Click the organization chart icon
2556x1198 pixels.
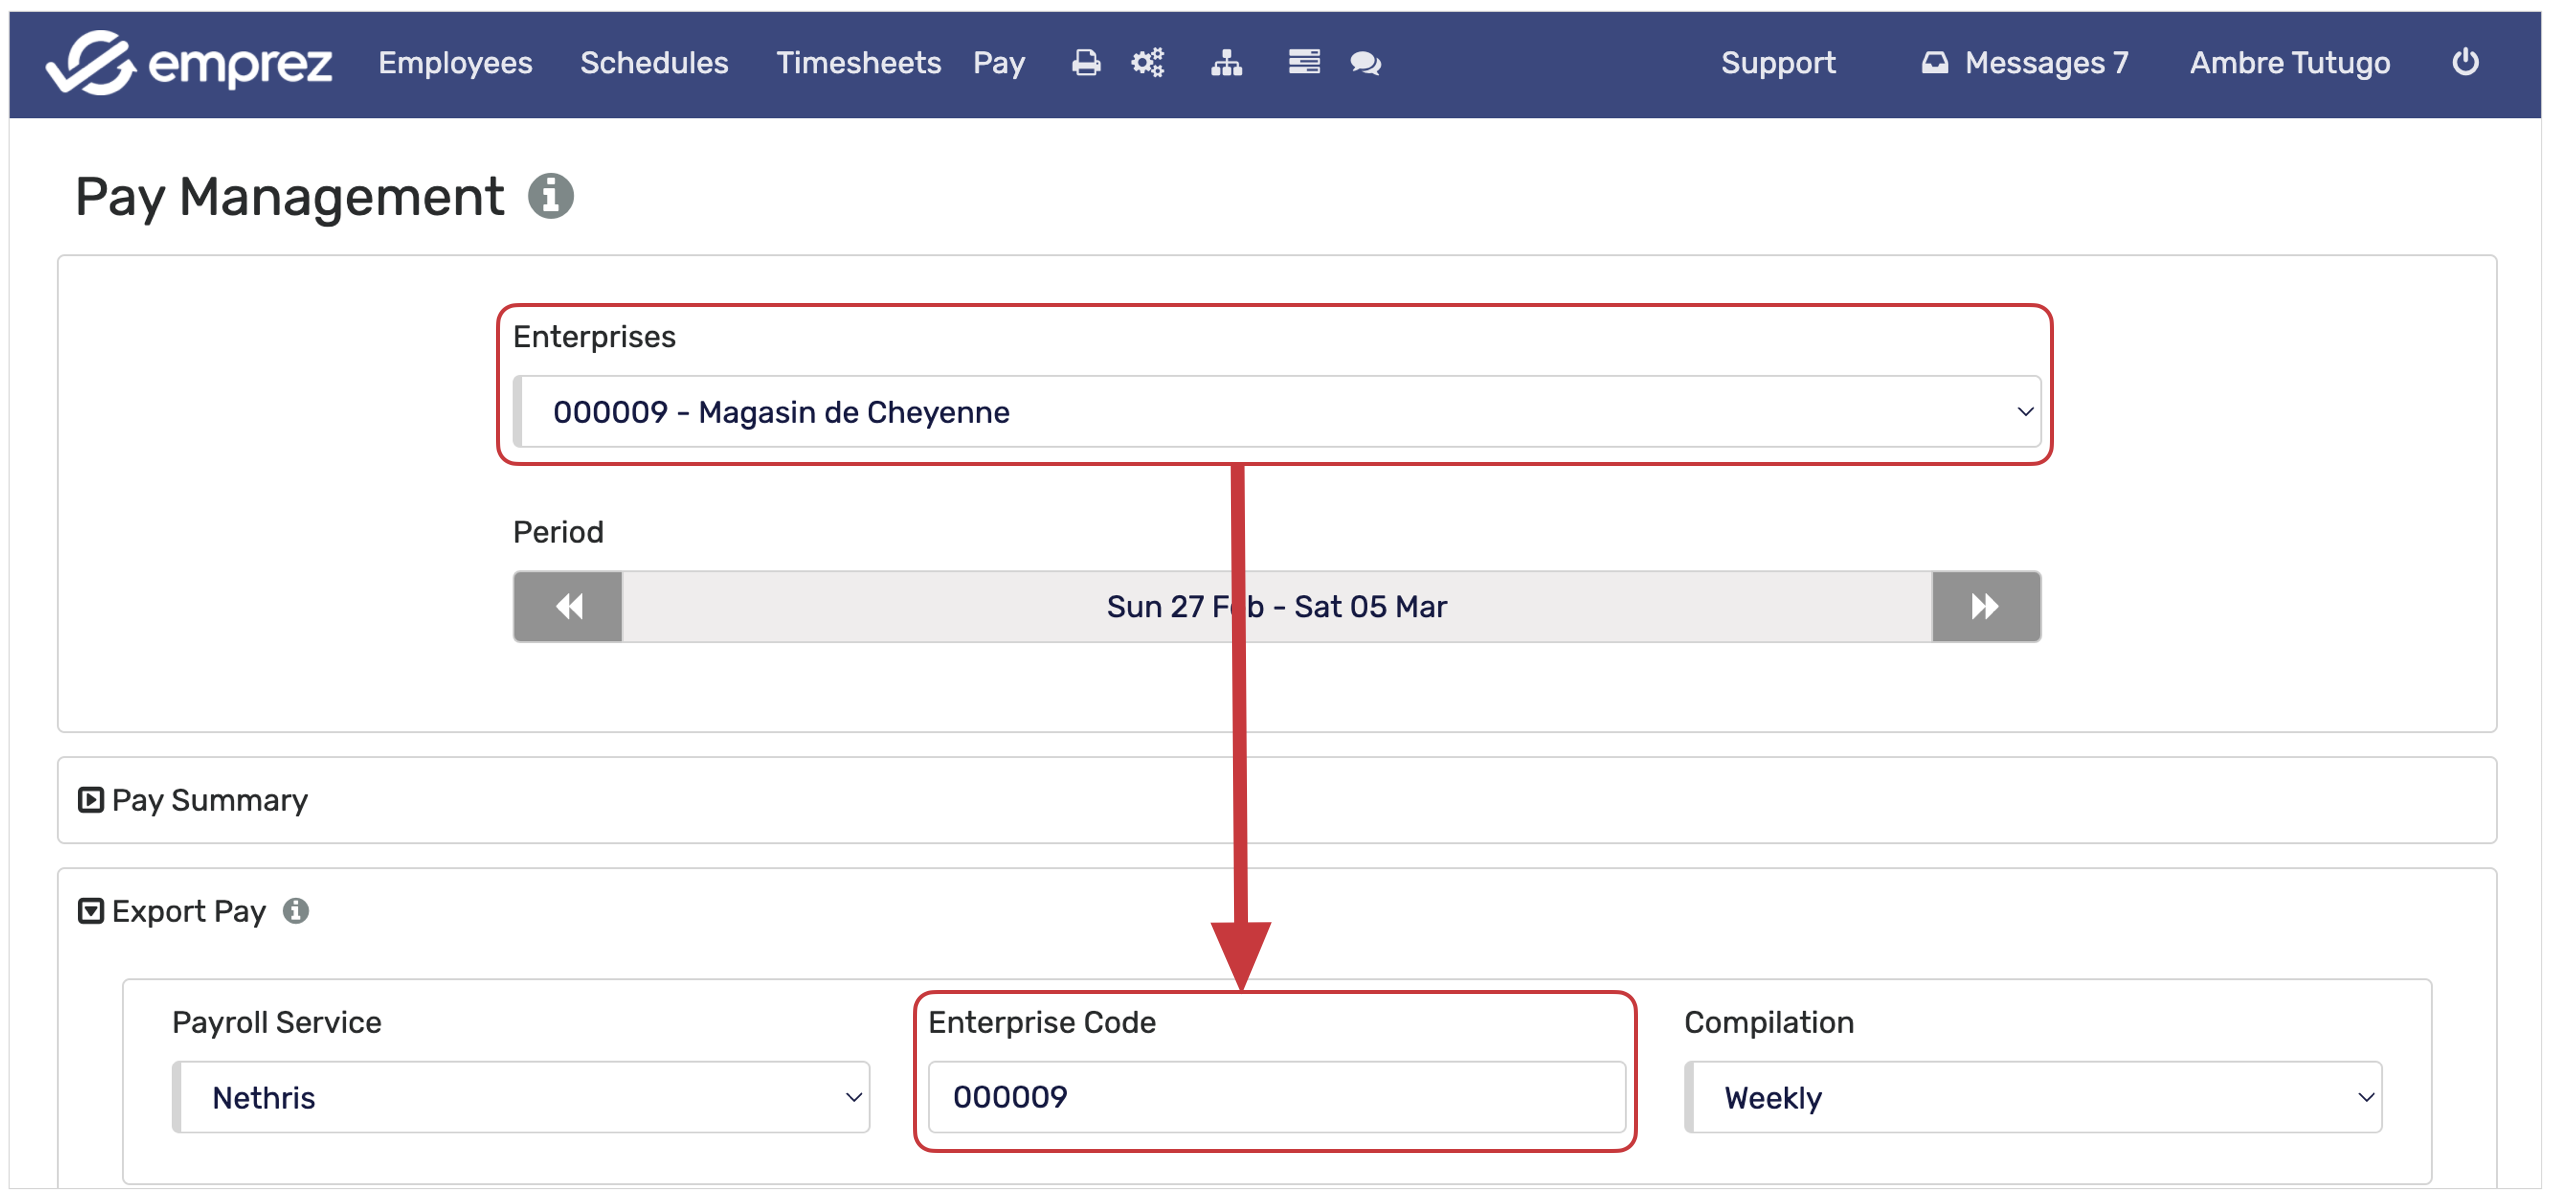1226,63
